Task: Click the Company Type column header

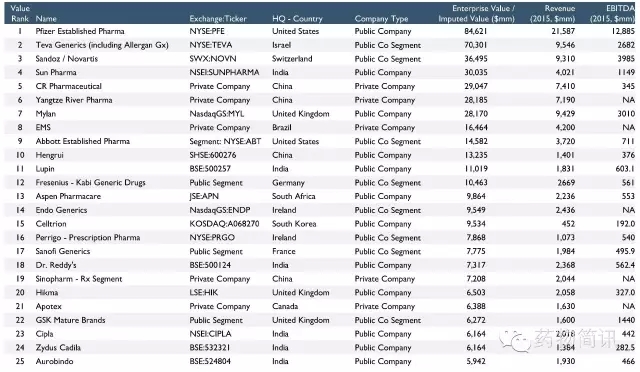Action: click(381, 19)
